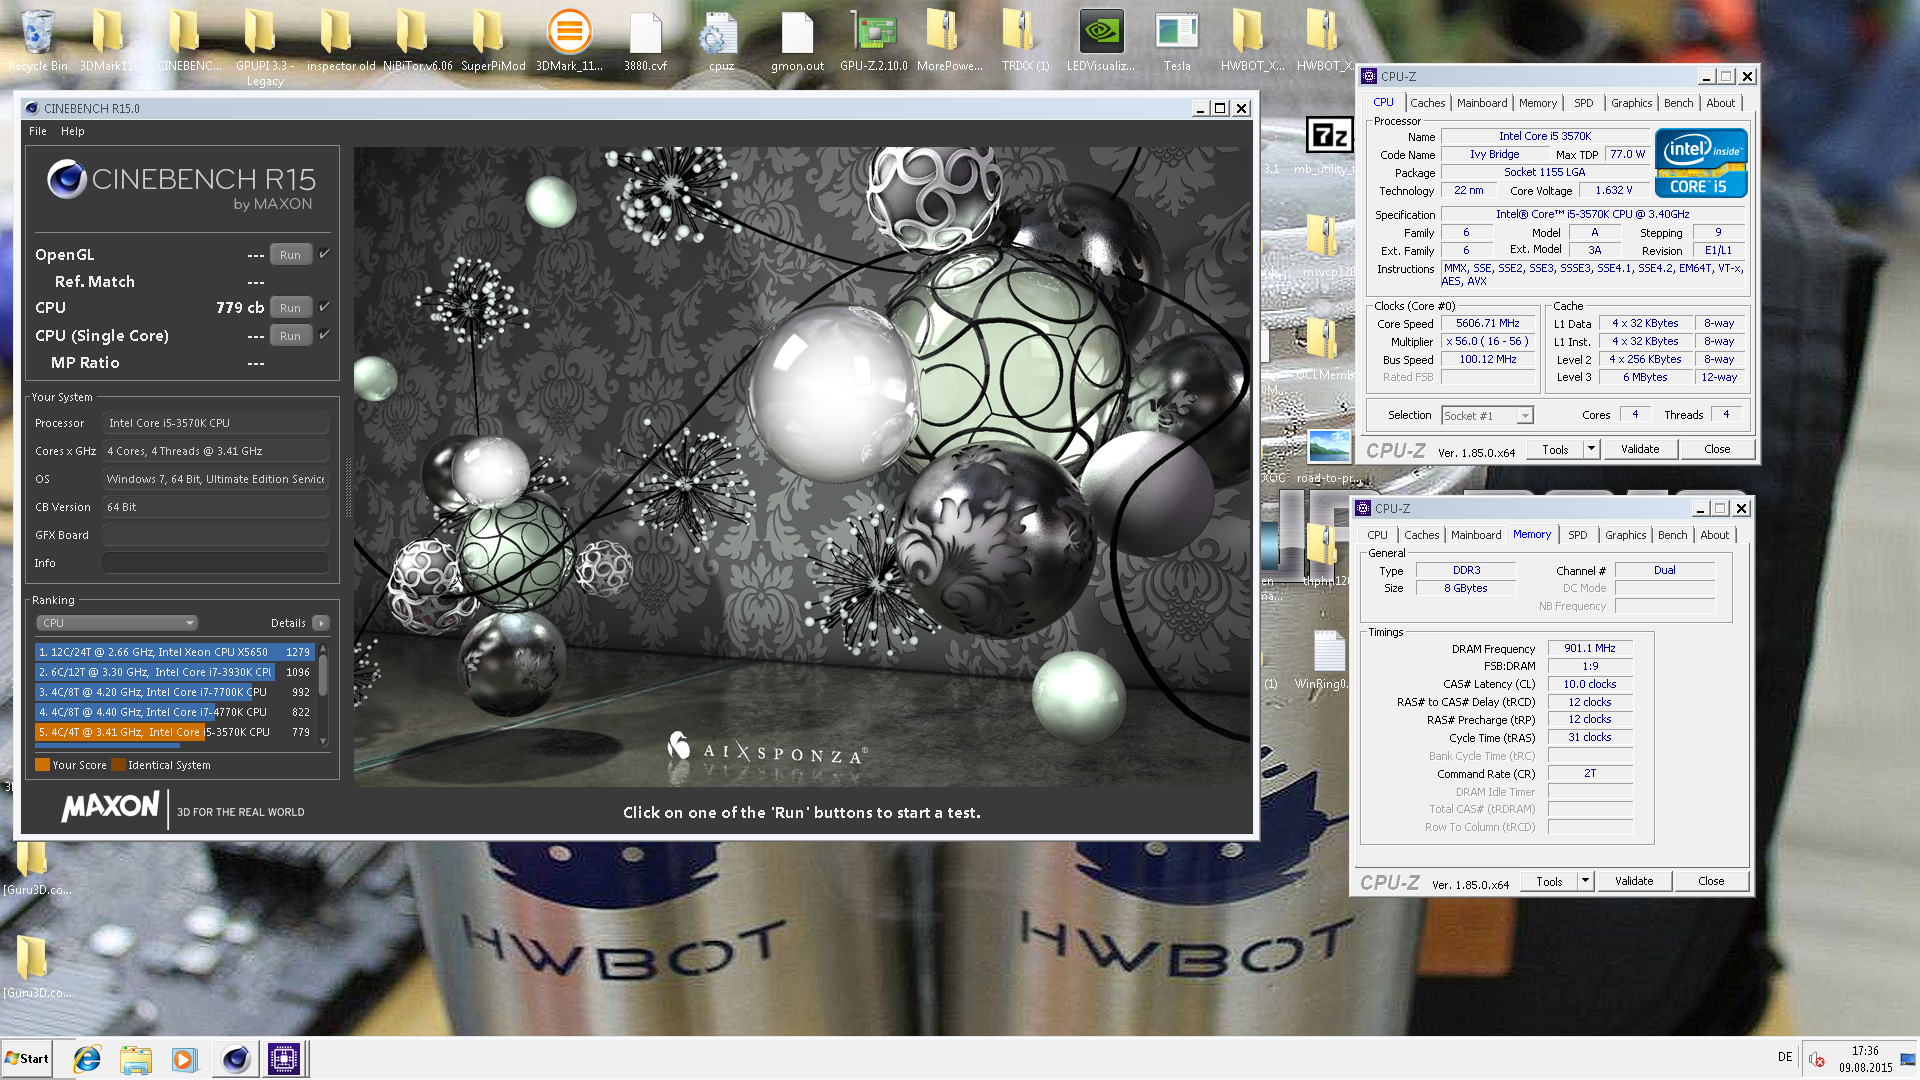
Task: Run the OpenGL benchmark
Action: coord(290,255)
